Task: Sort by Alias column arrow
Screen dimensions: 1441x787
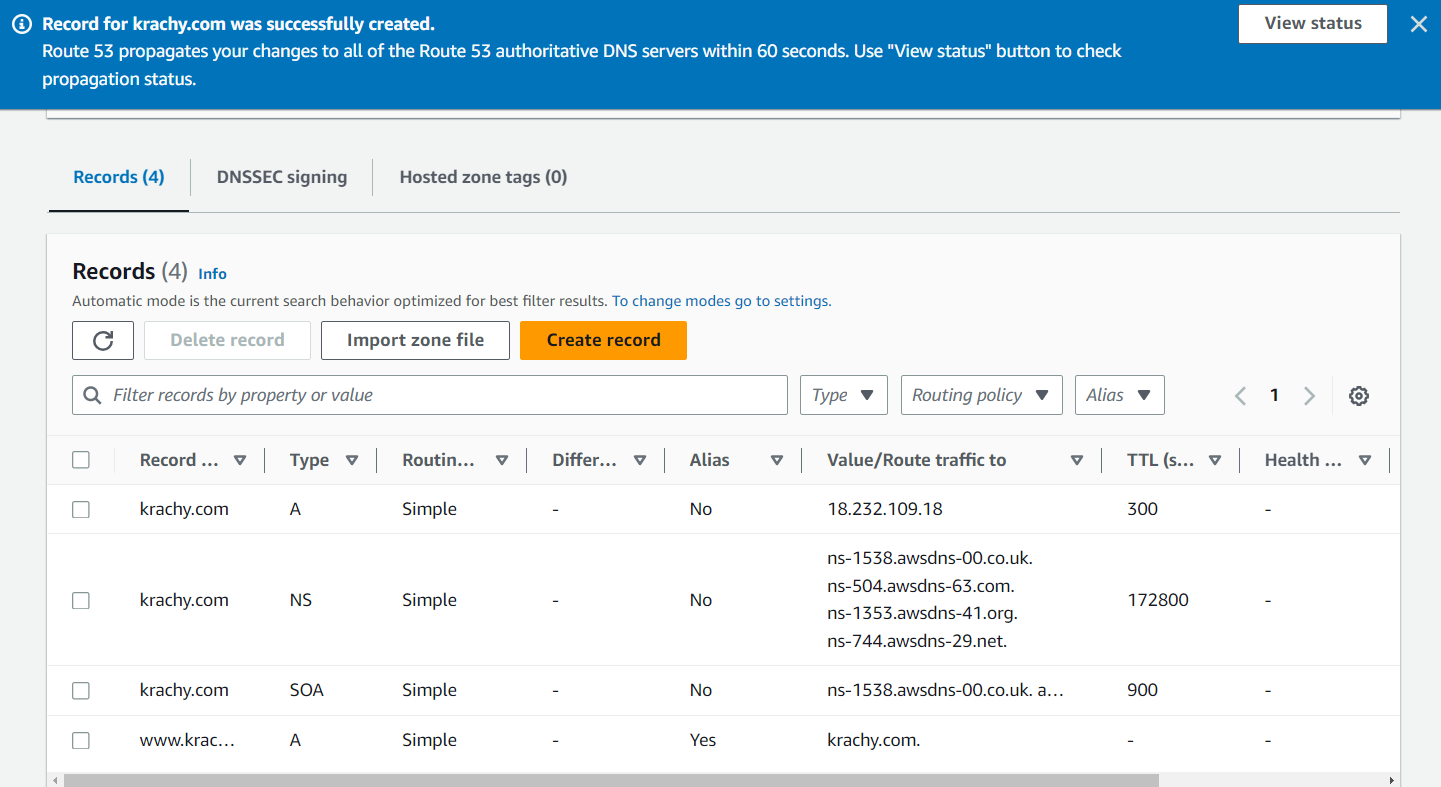Action: [x=777, y=461]
